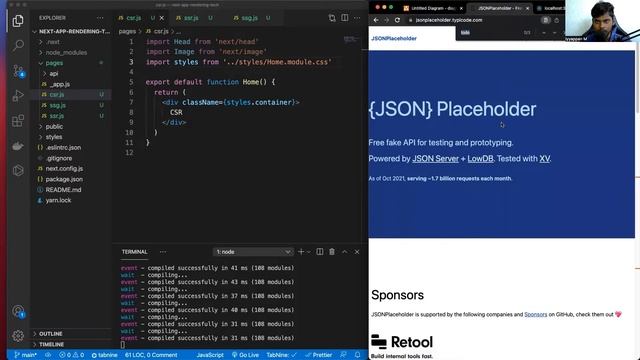Click the browser page vertical scrollbar

(638, 78)
